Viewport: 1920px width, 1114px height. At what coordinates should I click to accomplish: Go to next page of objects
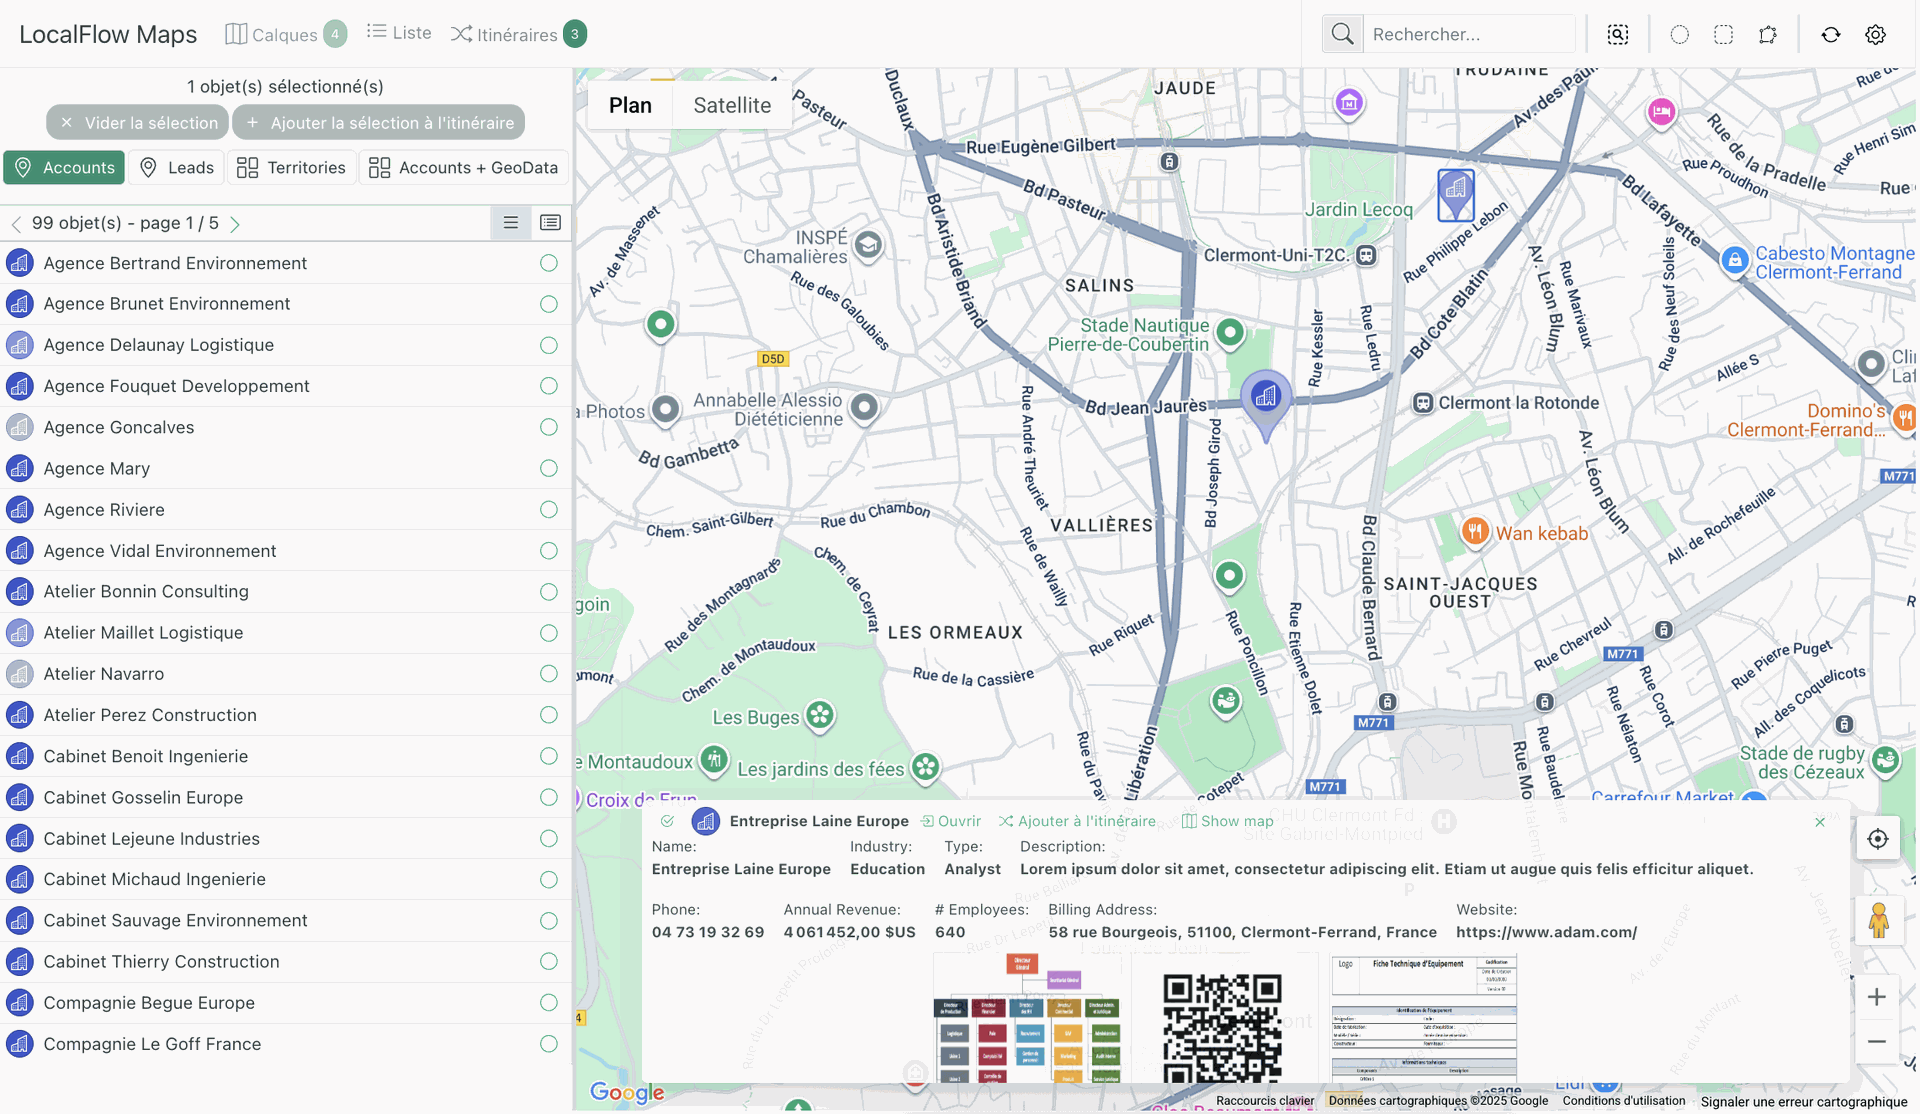(235, 224)
